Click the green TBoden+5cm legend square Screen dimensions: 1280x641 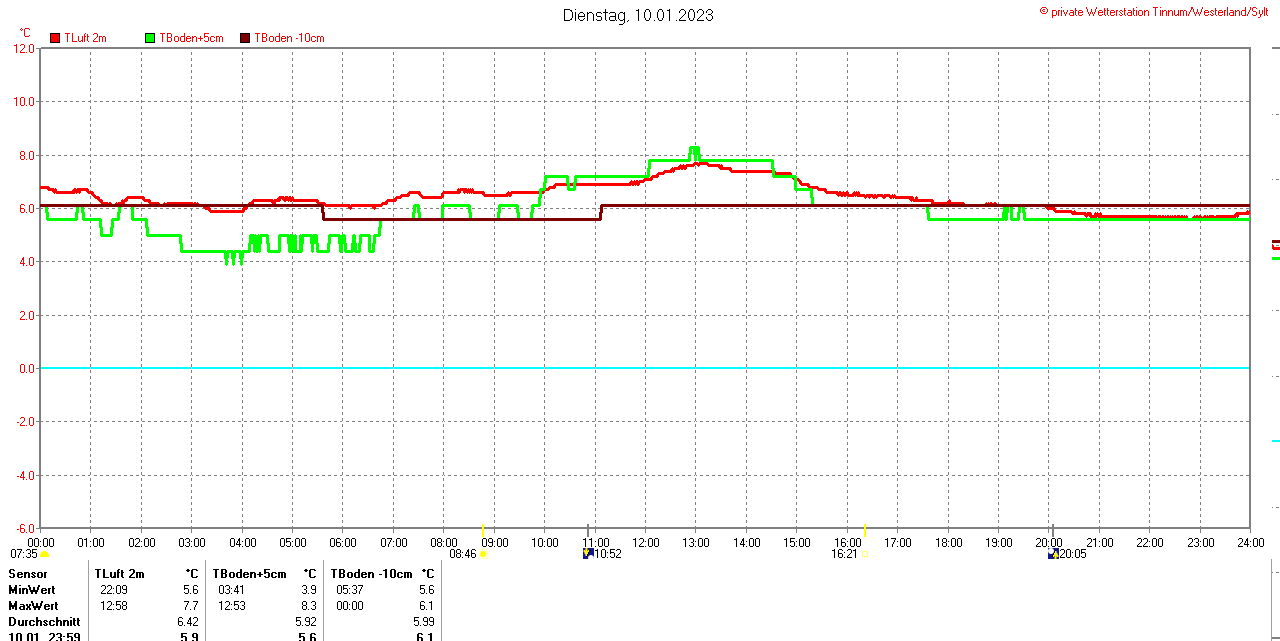pyautogui.click(x=151, y=38)
